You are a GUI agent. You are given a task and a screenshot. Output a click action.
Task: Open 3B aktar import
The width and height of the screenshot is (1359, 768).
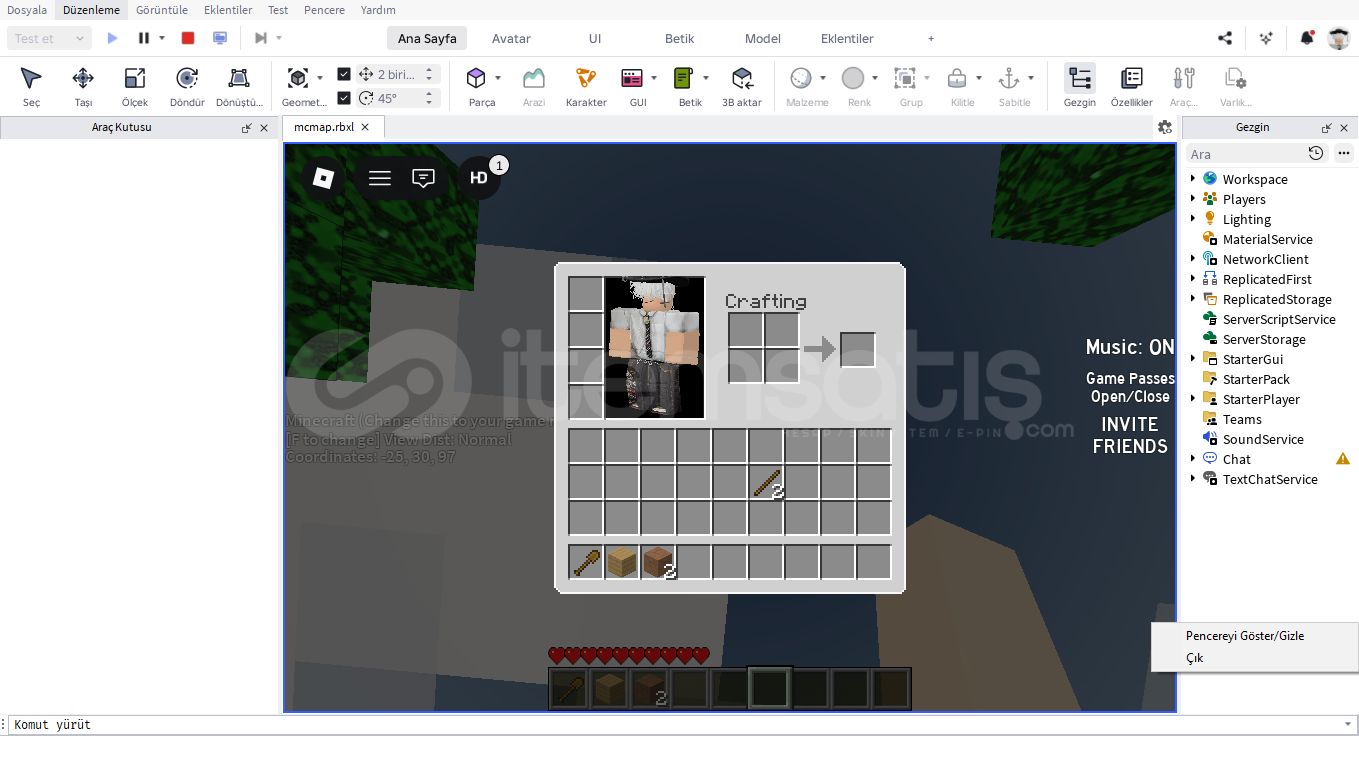point(742,87)
